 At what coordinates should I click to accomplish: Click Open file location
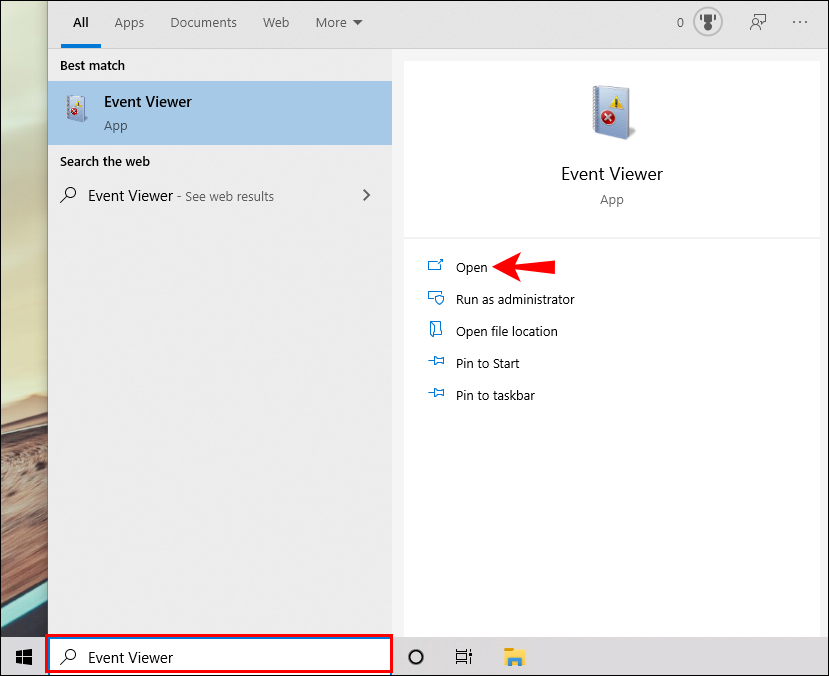(x=506, y=331)
